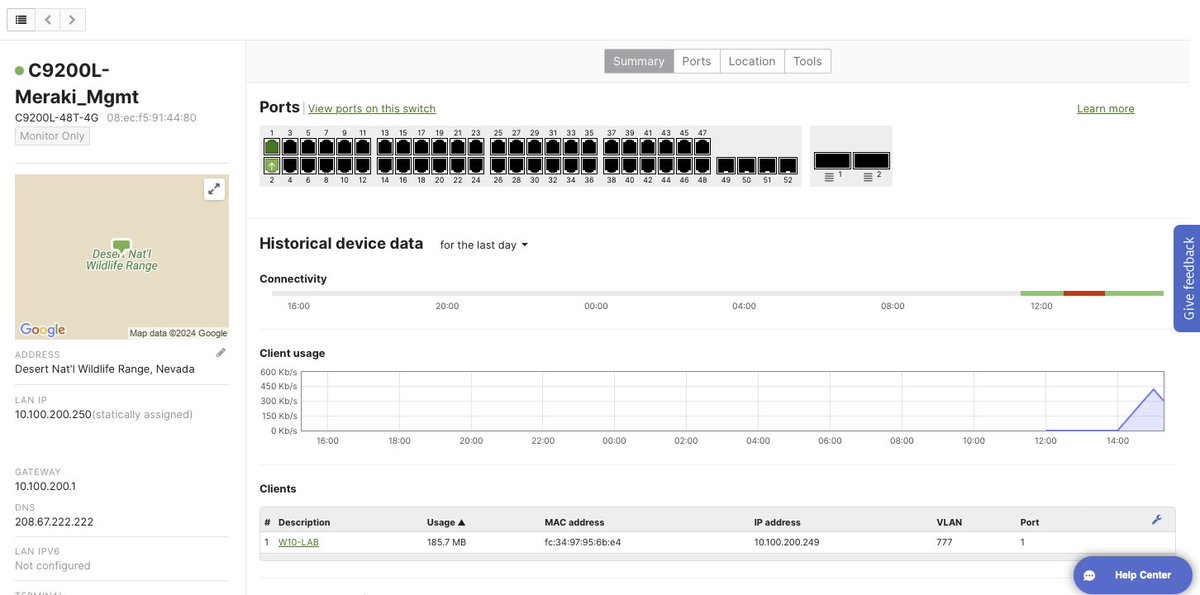The height and width of the screenshot is (595, 1200).
Task: Switch to the Location tab
Action: coord(752,61)
